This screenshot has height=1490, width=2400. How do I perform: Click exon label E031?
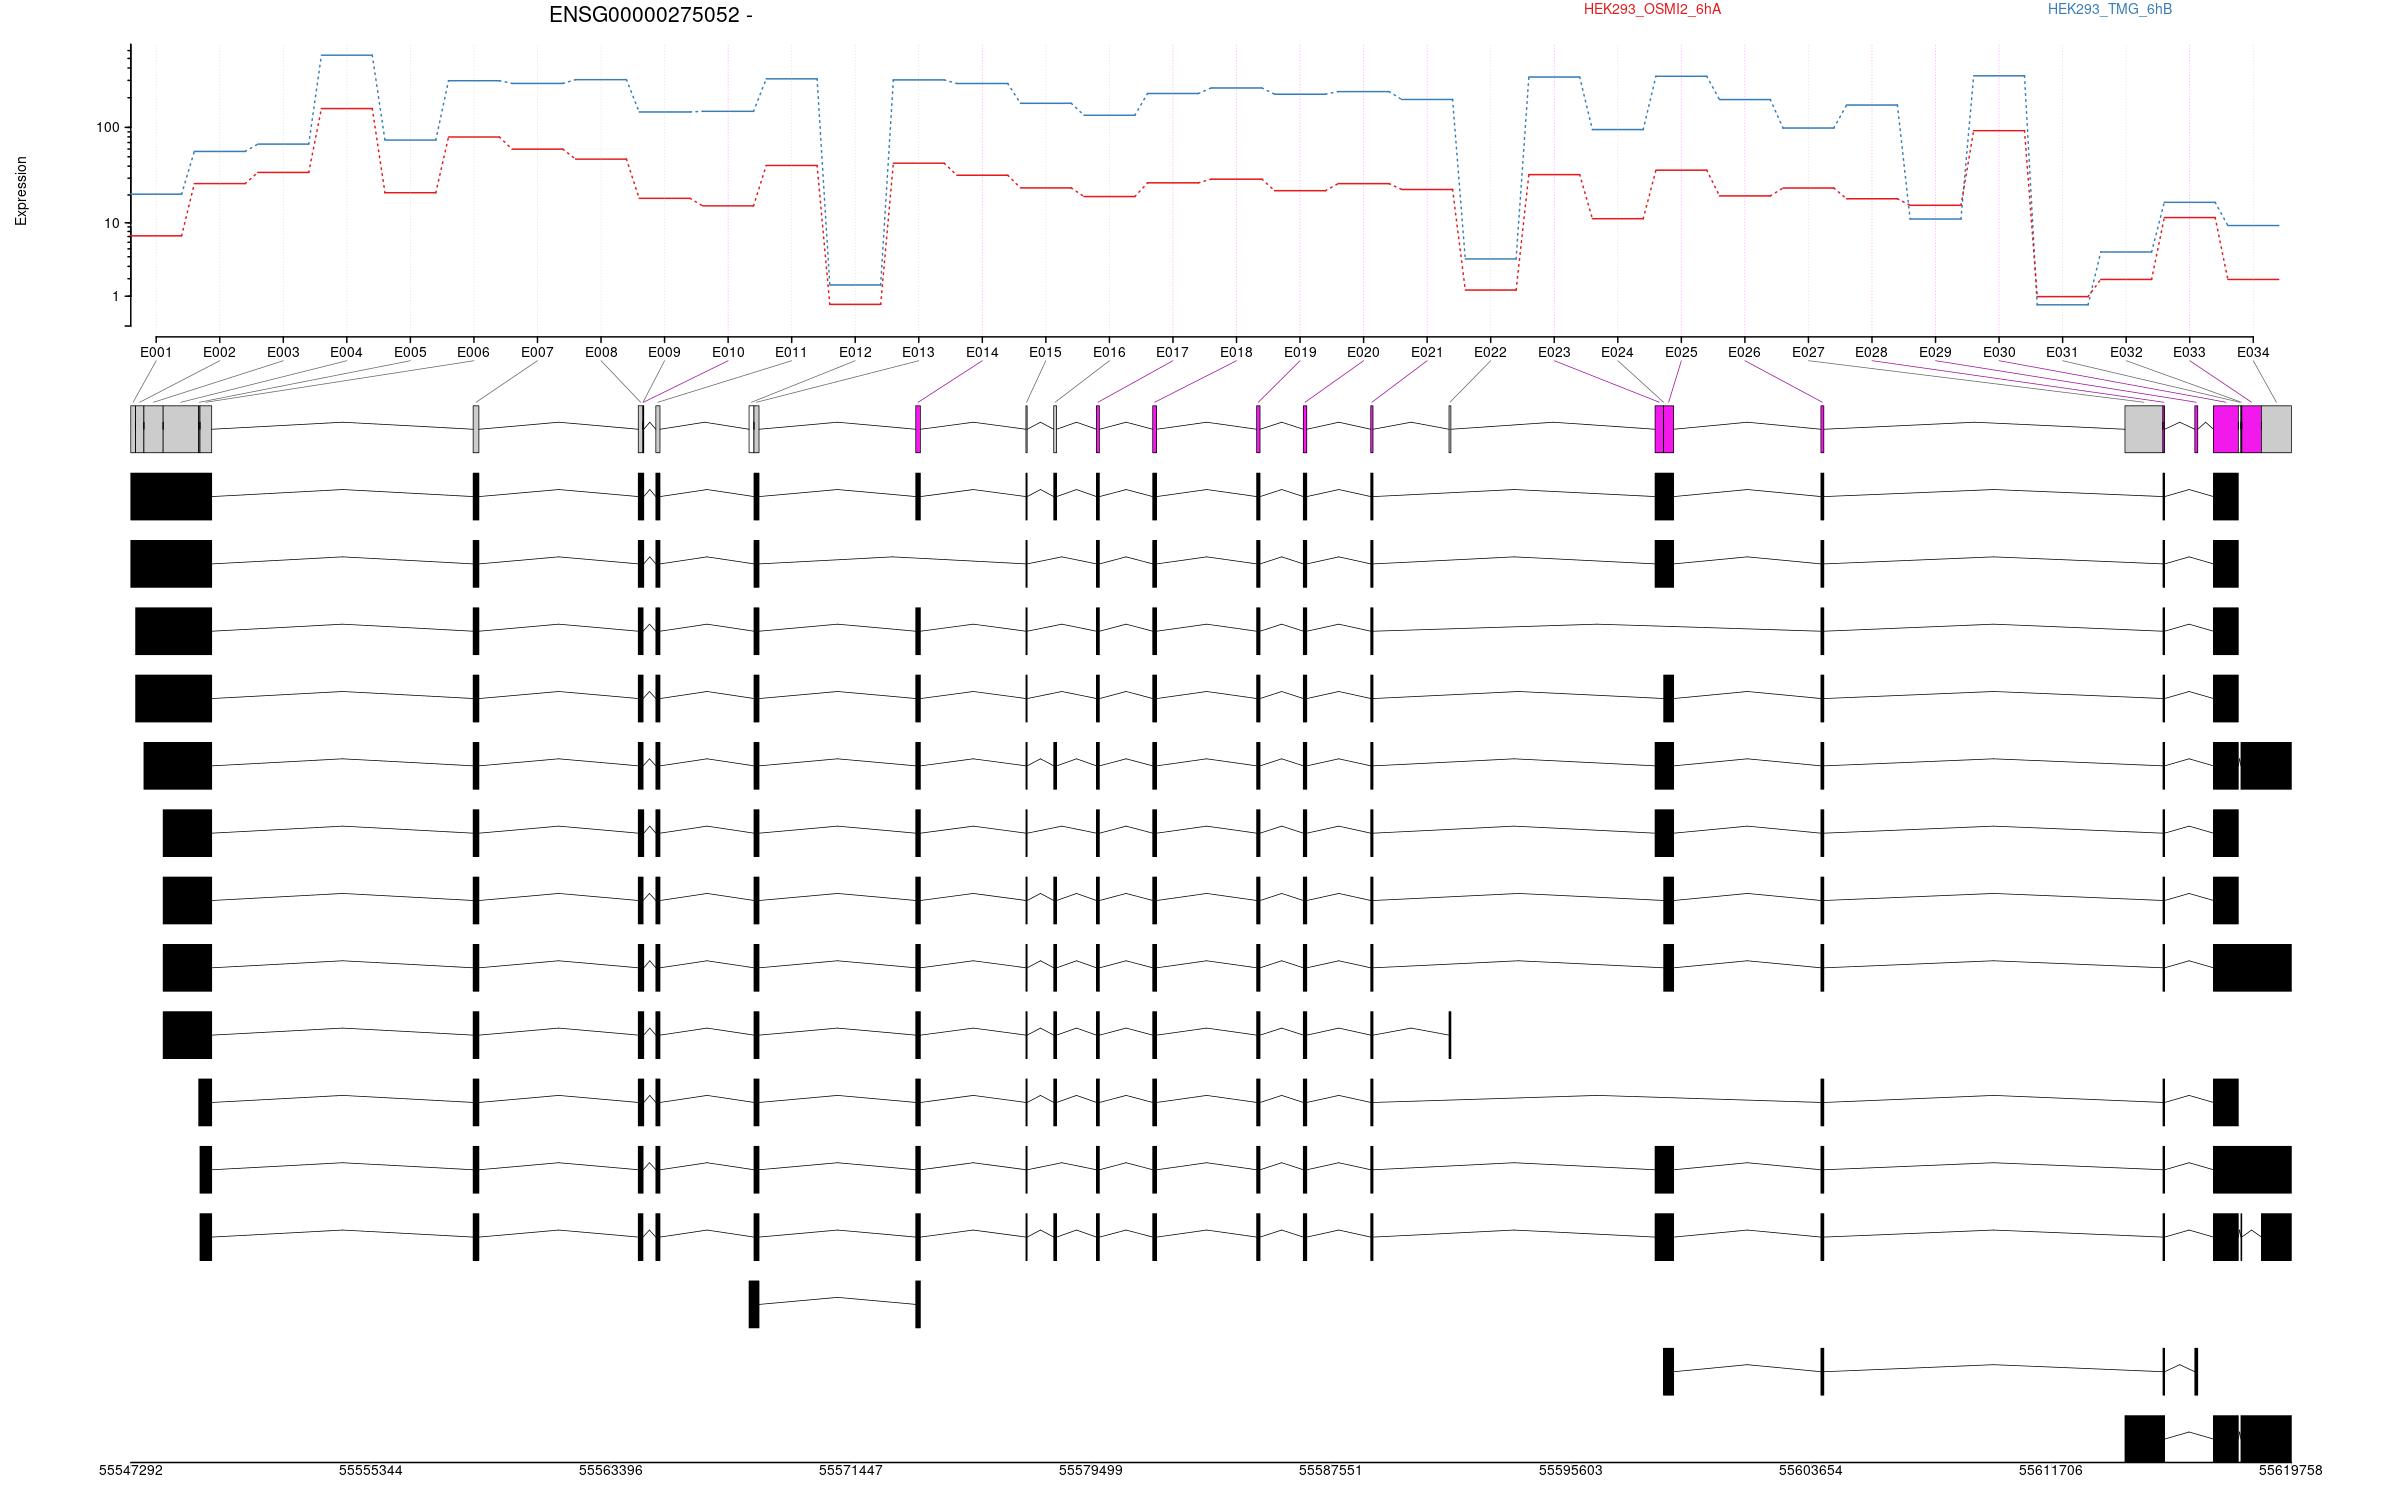point(2062,352)
